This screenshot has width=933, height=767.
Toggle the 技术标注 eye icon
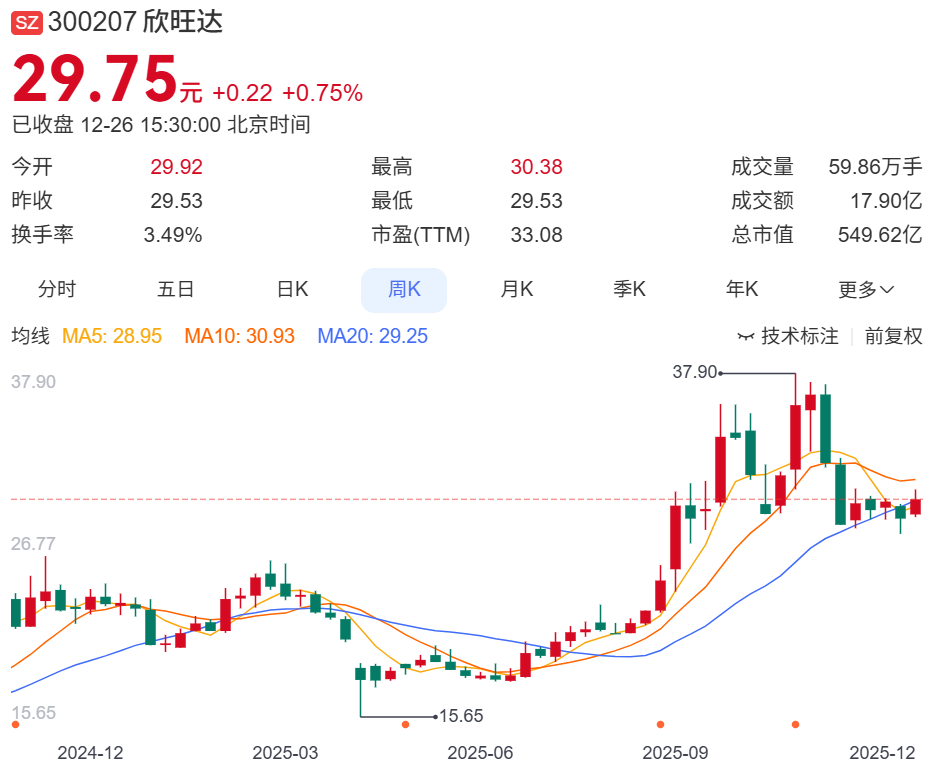(745, 337)
